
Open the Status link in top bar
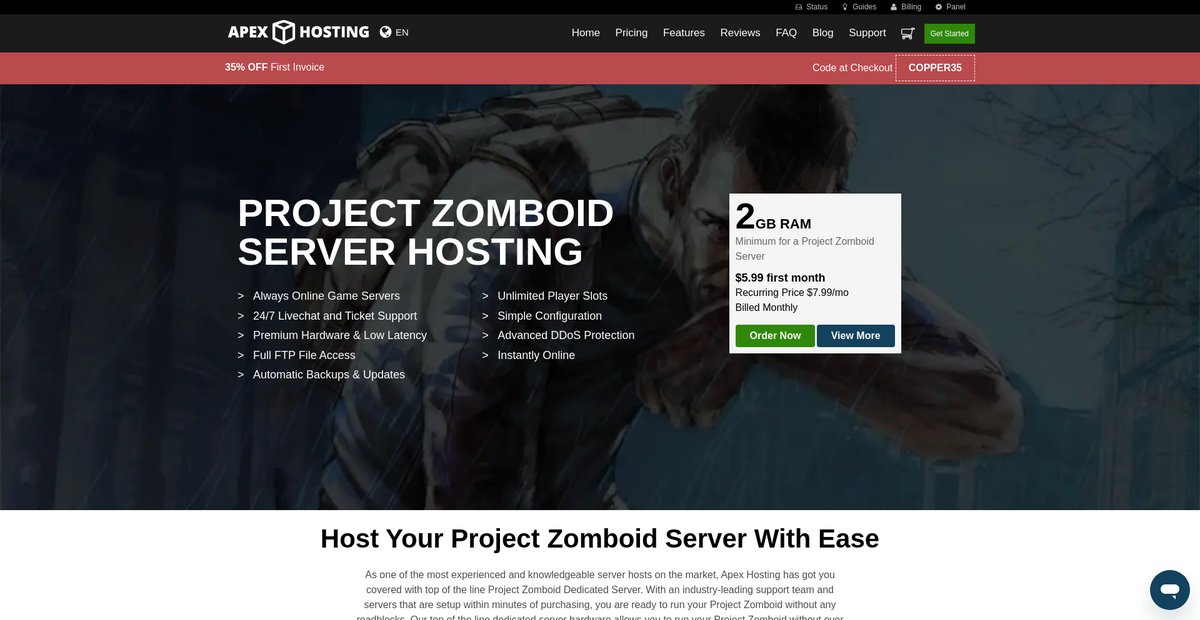[811, 7]
